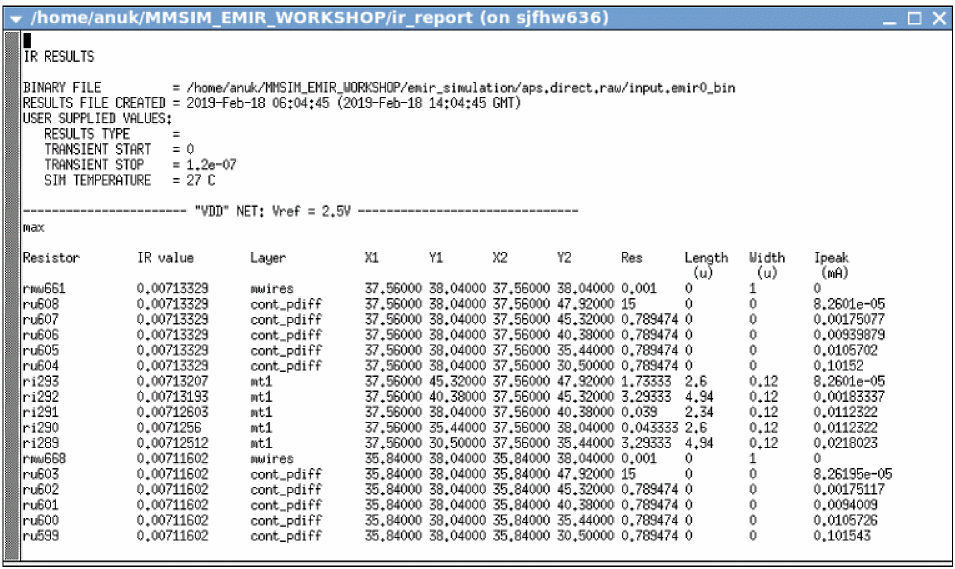Click resistor name rmw668
The width and height of the screenshot is (955, 569).
click(44, 459)
